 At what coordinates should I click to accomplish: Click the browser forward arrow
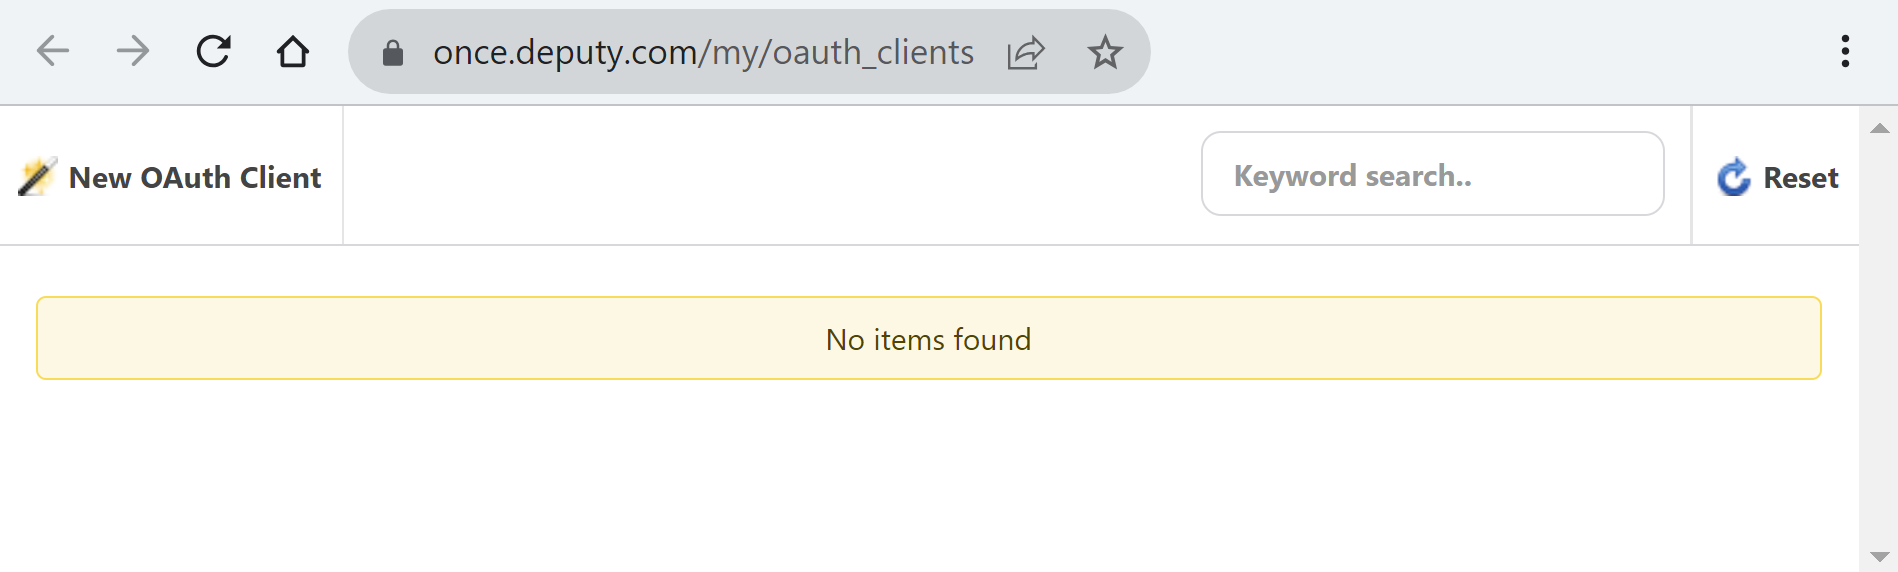(133, 51)
